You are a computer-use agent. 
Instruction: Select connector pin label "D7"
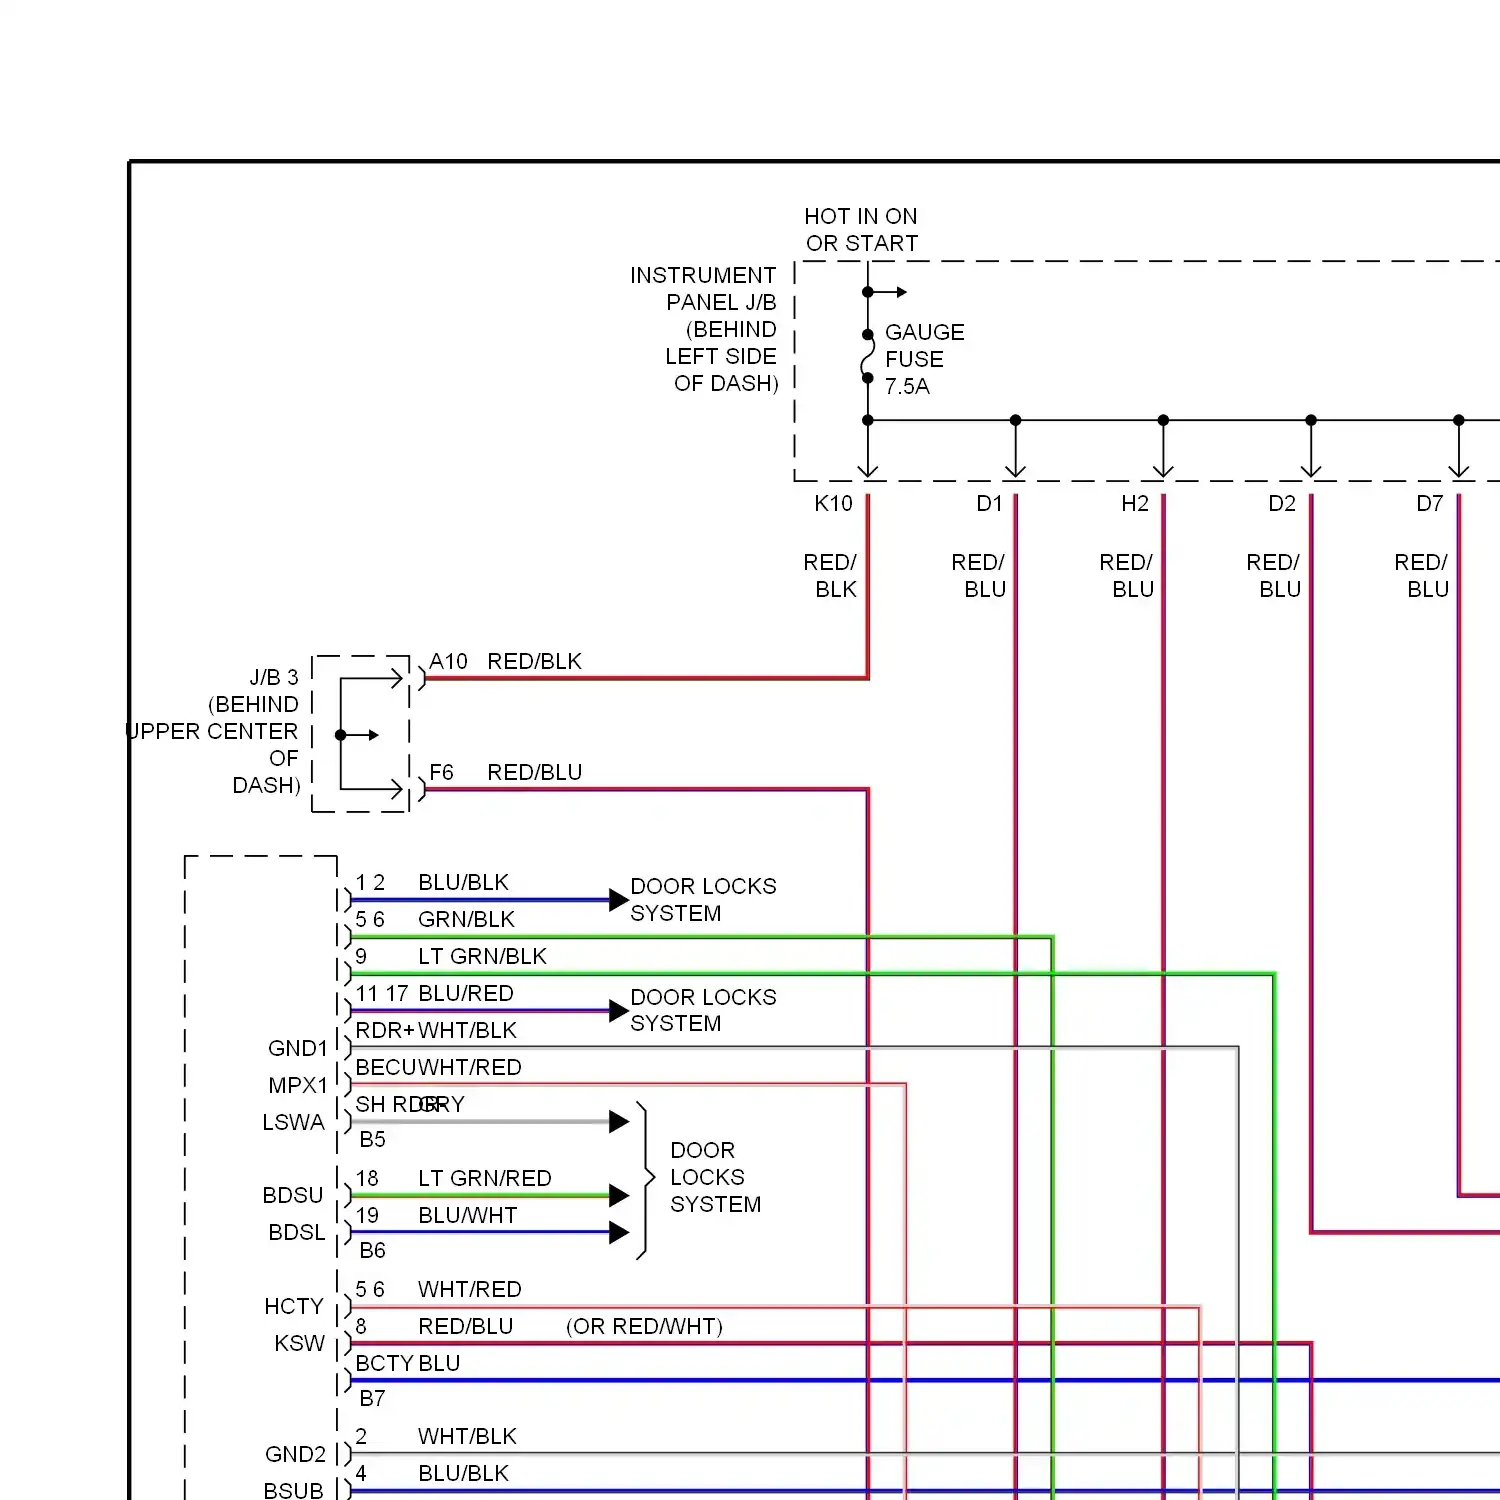(x=1430, y=504)
